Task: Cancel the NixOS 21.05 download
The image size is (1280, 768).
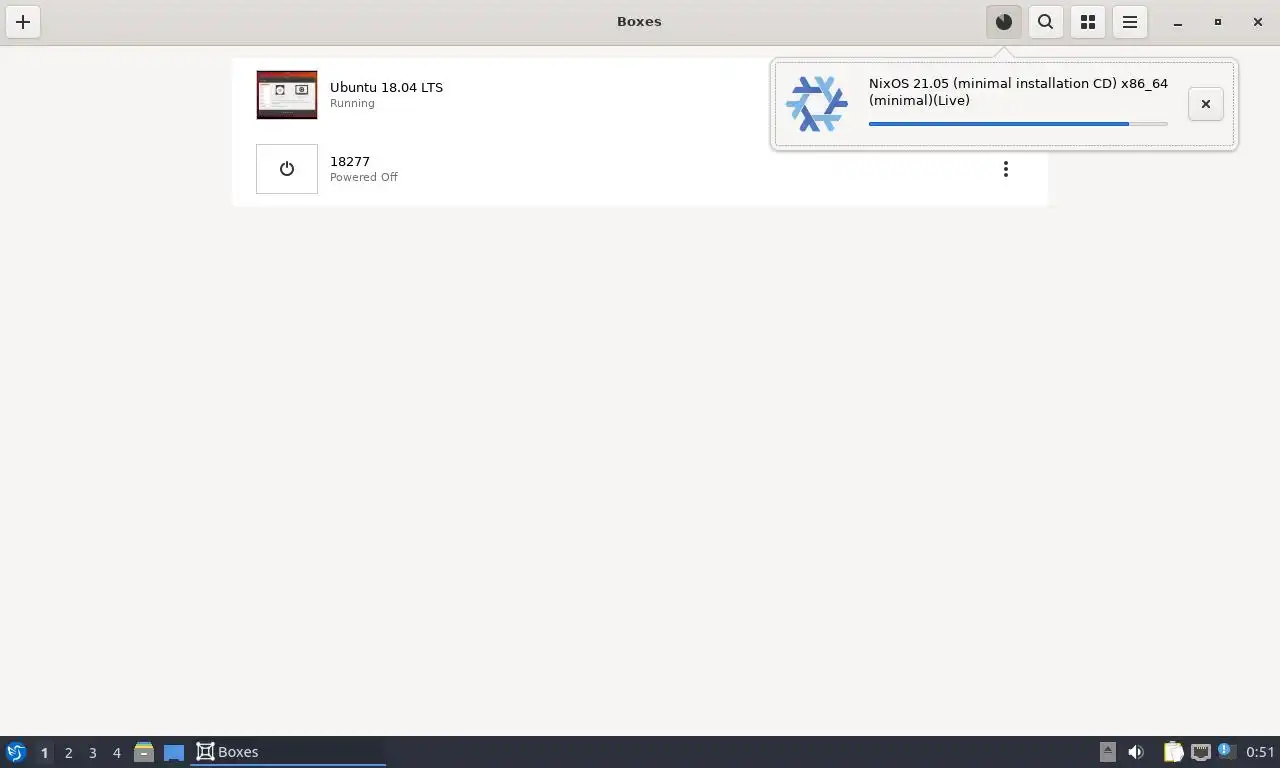Action: (1206, 104)
